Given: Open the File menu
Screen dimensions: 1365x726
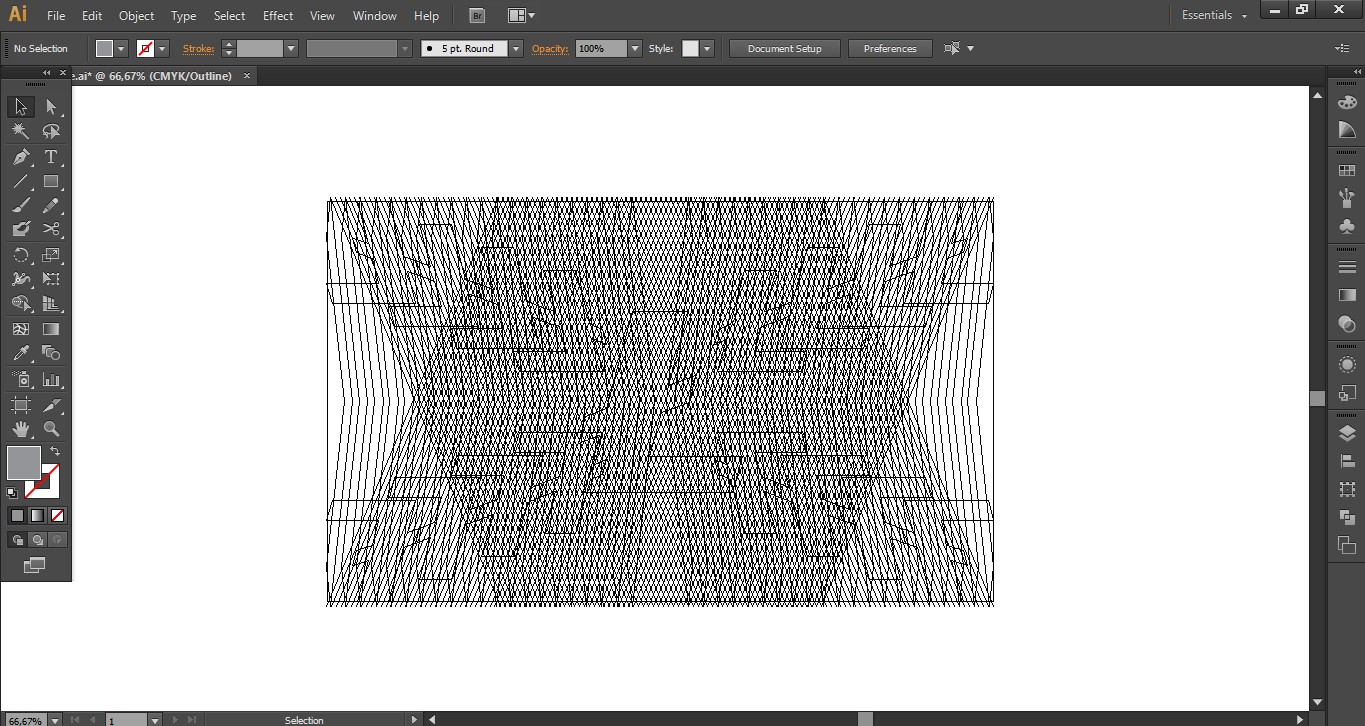Looking at the screenshot, I should pos(56,16).
